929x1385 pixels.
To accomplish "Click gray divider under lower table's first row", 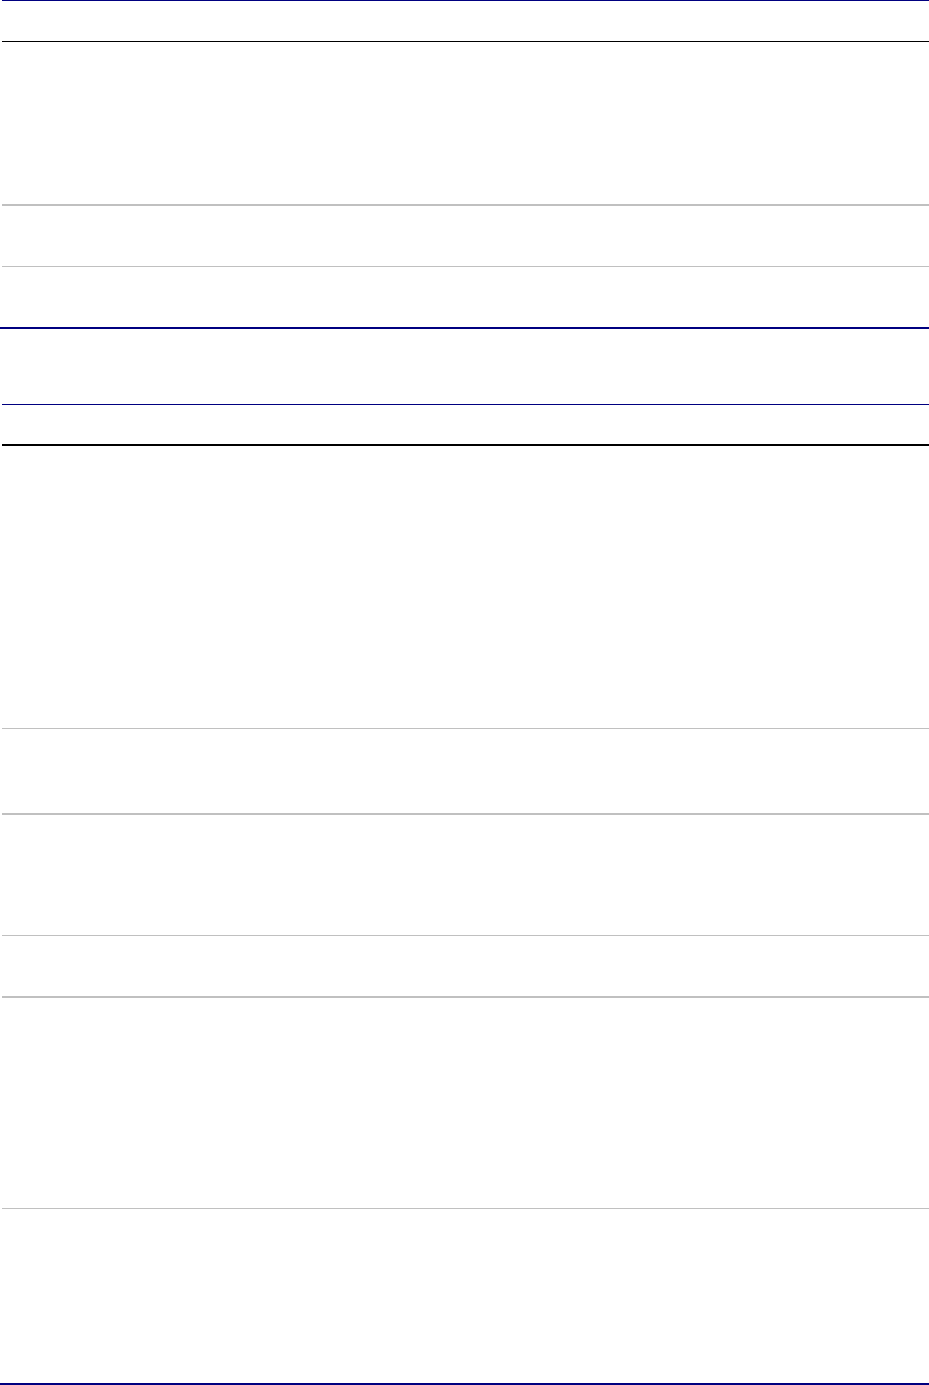I will (x=464, y=729).
